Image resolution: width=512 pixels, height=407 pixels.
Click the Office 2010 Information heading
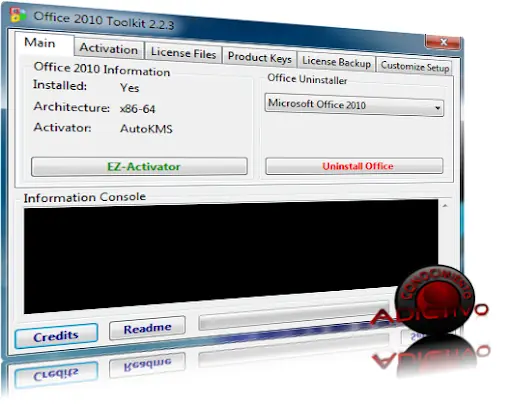coord(102,69)
